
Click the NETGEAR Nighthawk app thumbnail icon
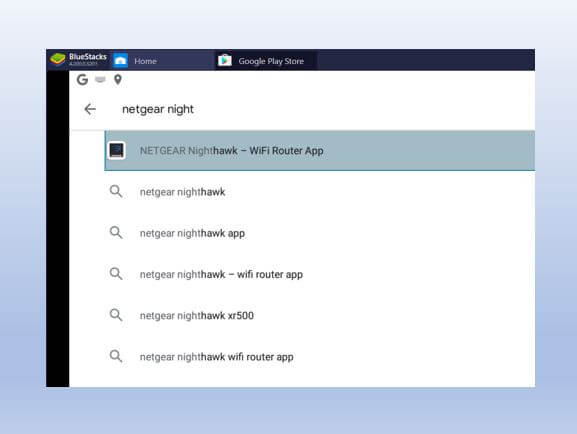click(117, 151)
